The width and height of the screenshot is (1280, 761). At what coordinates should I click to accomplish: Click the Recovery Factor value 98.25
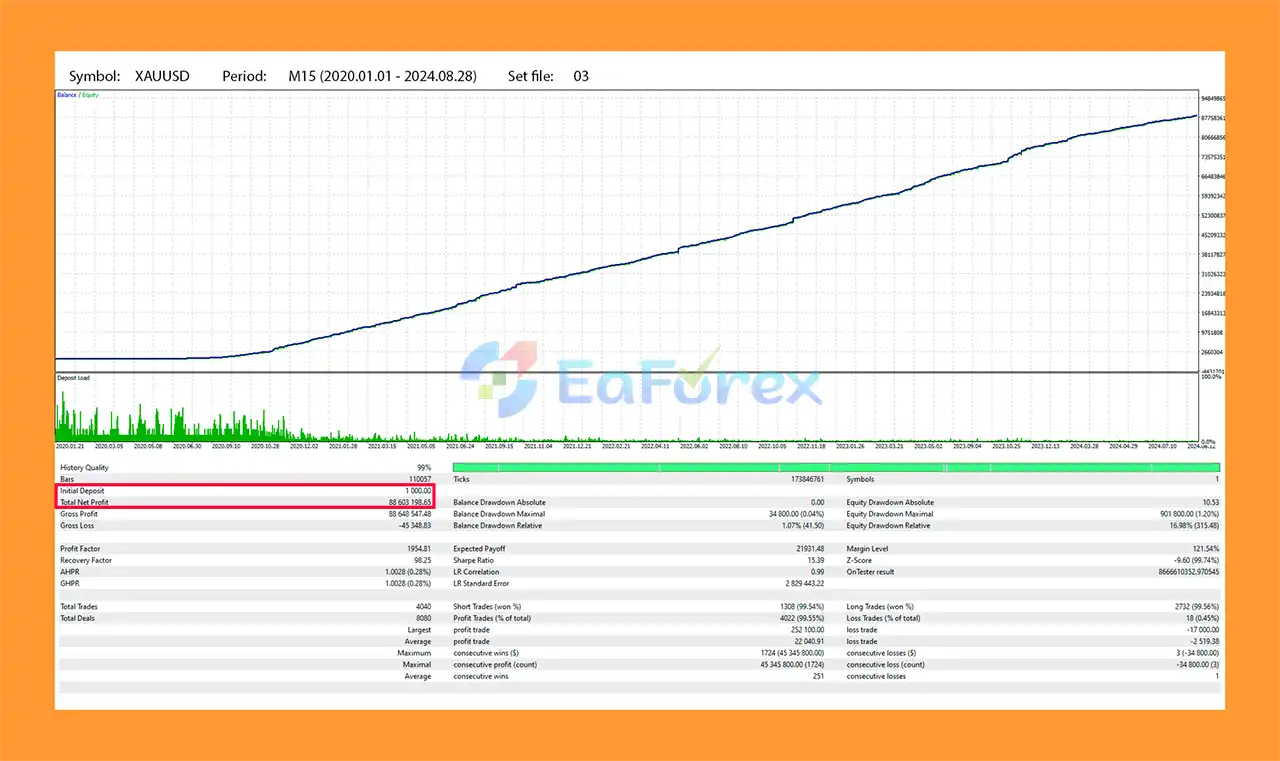(423, 560)
